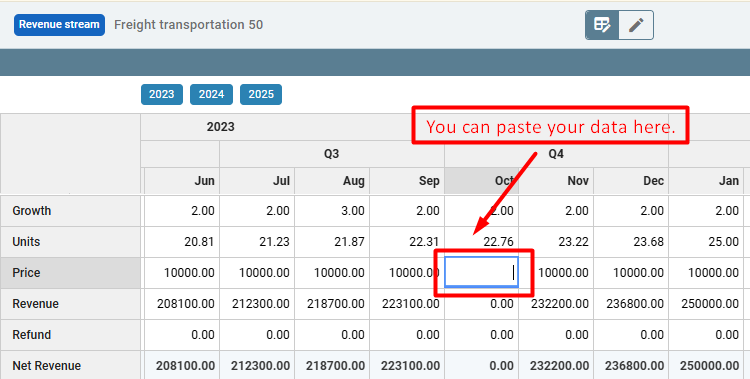This screenshot has height=379, width=750.
Task: Jump to the 2023 year button
Action: coord(162,94)
